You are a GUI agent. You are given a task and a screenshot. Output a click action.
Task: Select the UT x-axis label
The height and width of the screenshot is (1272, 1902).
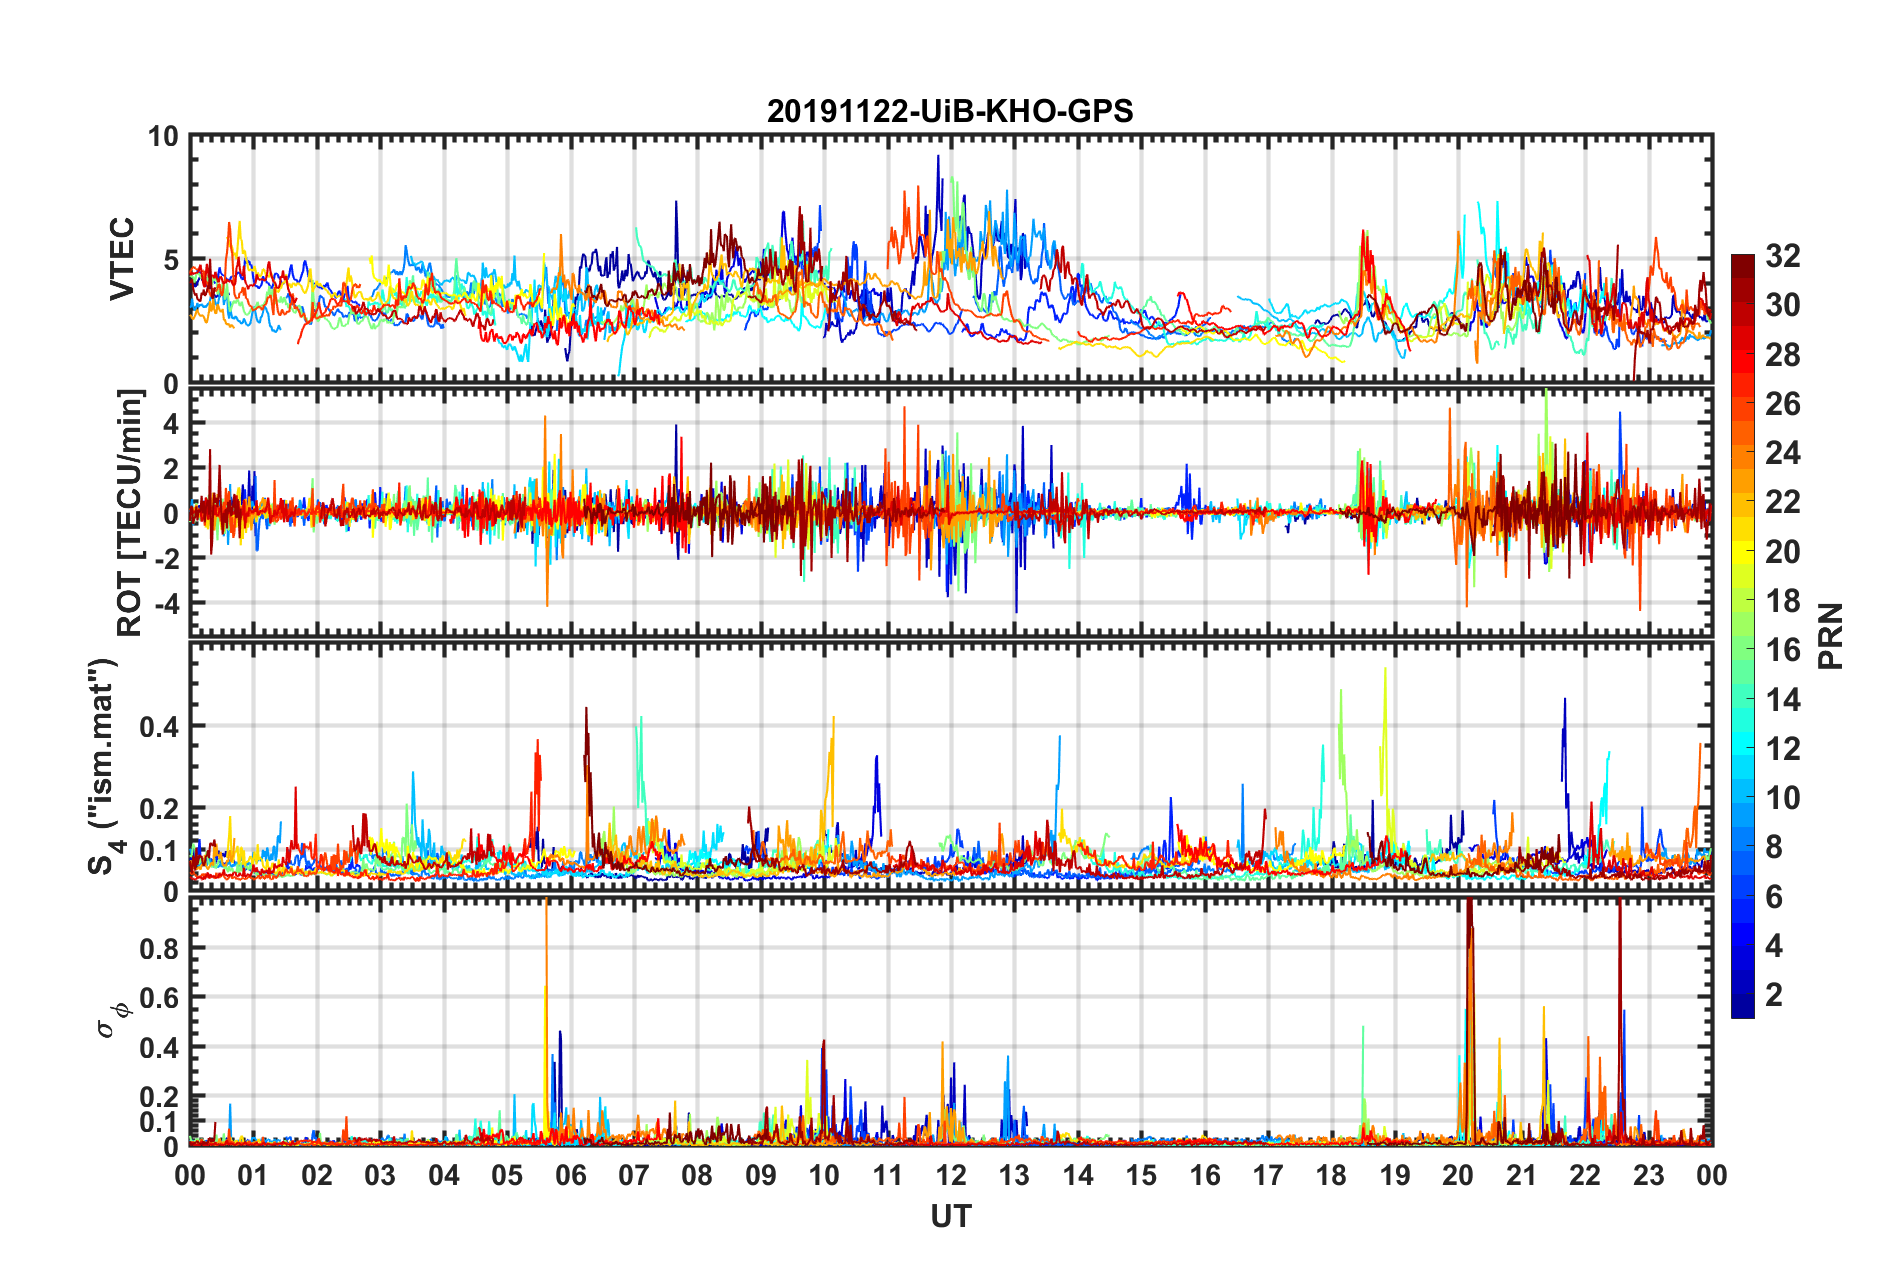click(951, 1216)
